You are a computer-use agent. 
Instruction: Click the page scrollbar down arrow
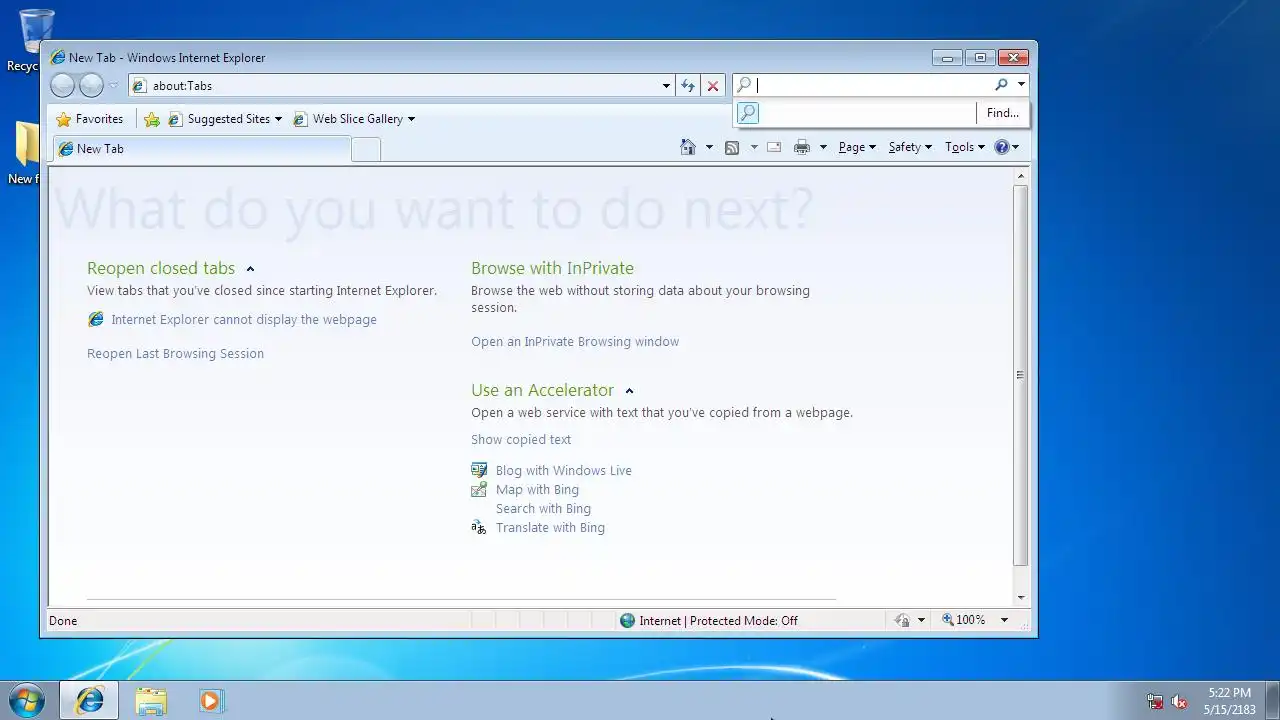[1021, 597]
